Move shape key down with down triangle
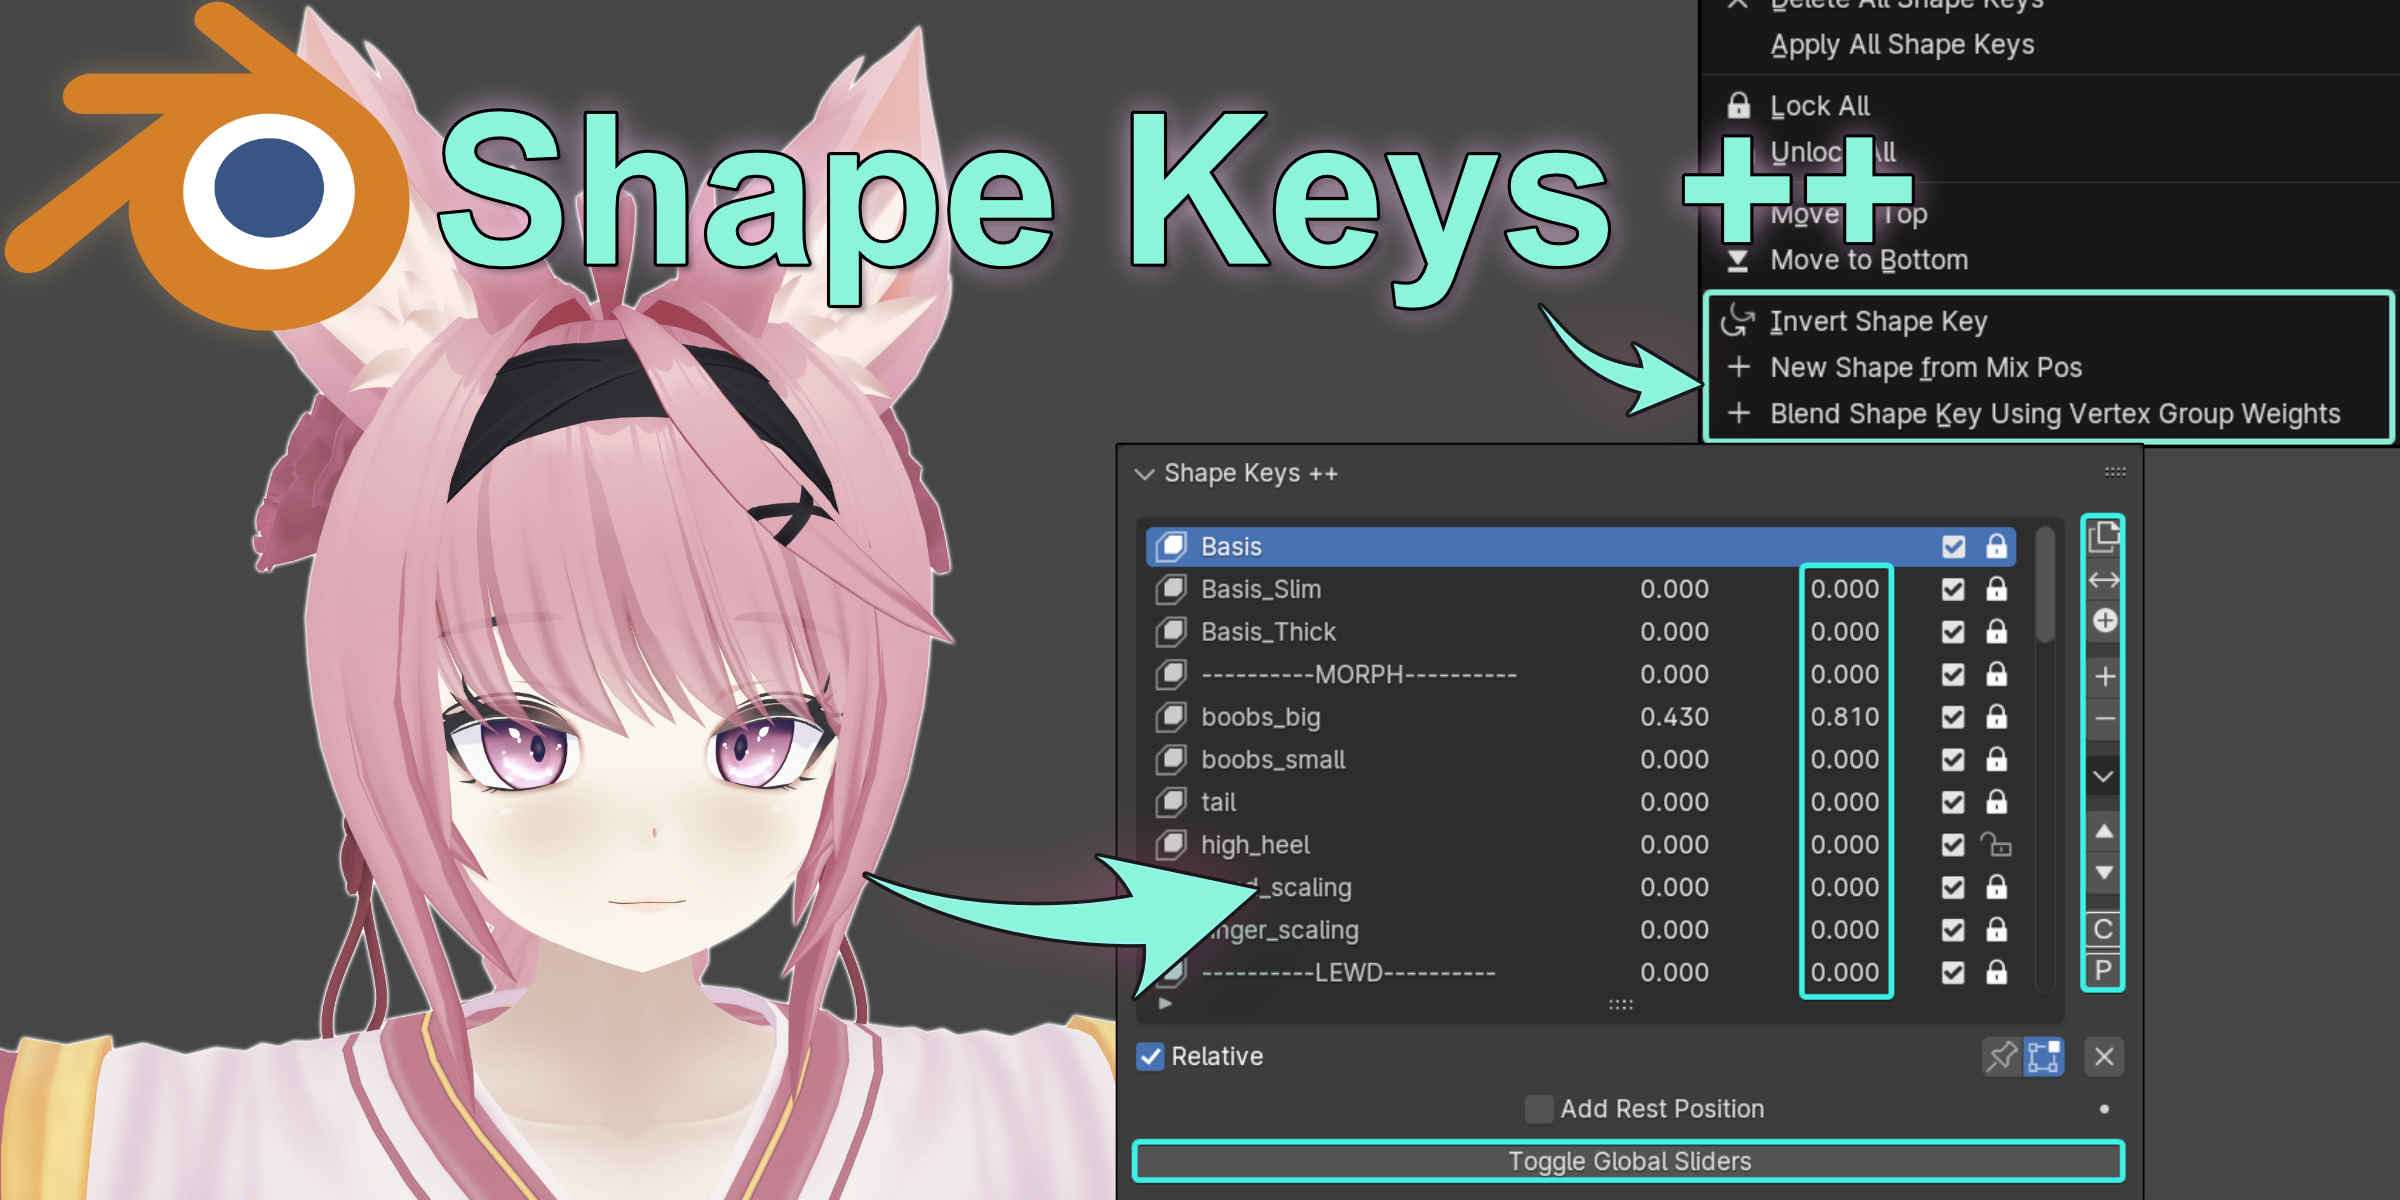The width and height of the screenshot is (2400, 1200). click(2104, 873)
